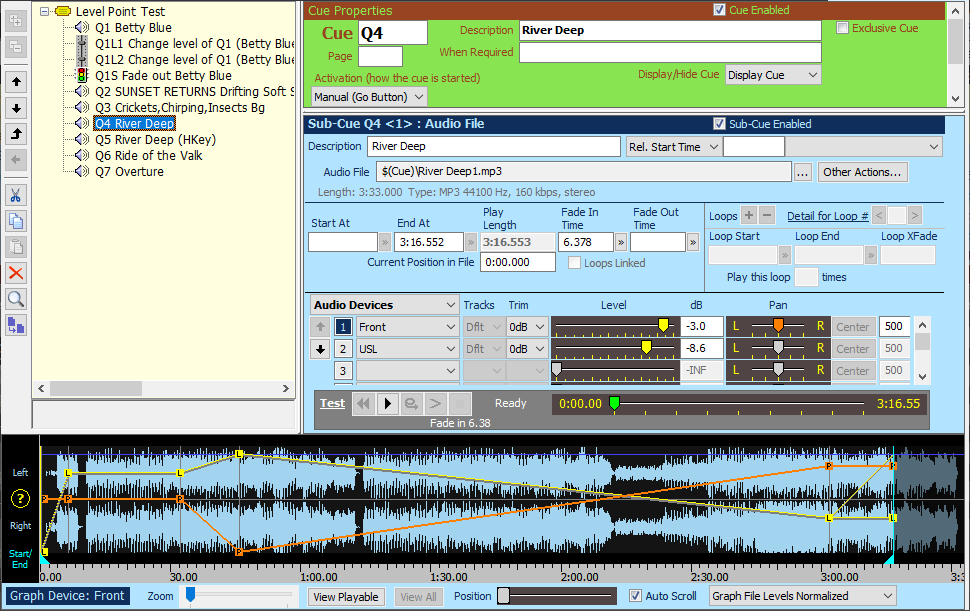Click the Level Point Test production icon
The width and height of the screenshot is (970, 611).
pyautogui.click(x=63, y=11)
